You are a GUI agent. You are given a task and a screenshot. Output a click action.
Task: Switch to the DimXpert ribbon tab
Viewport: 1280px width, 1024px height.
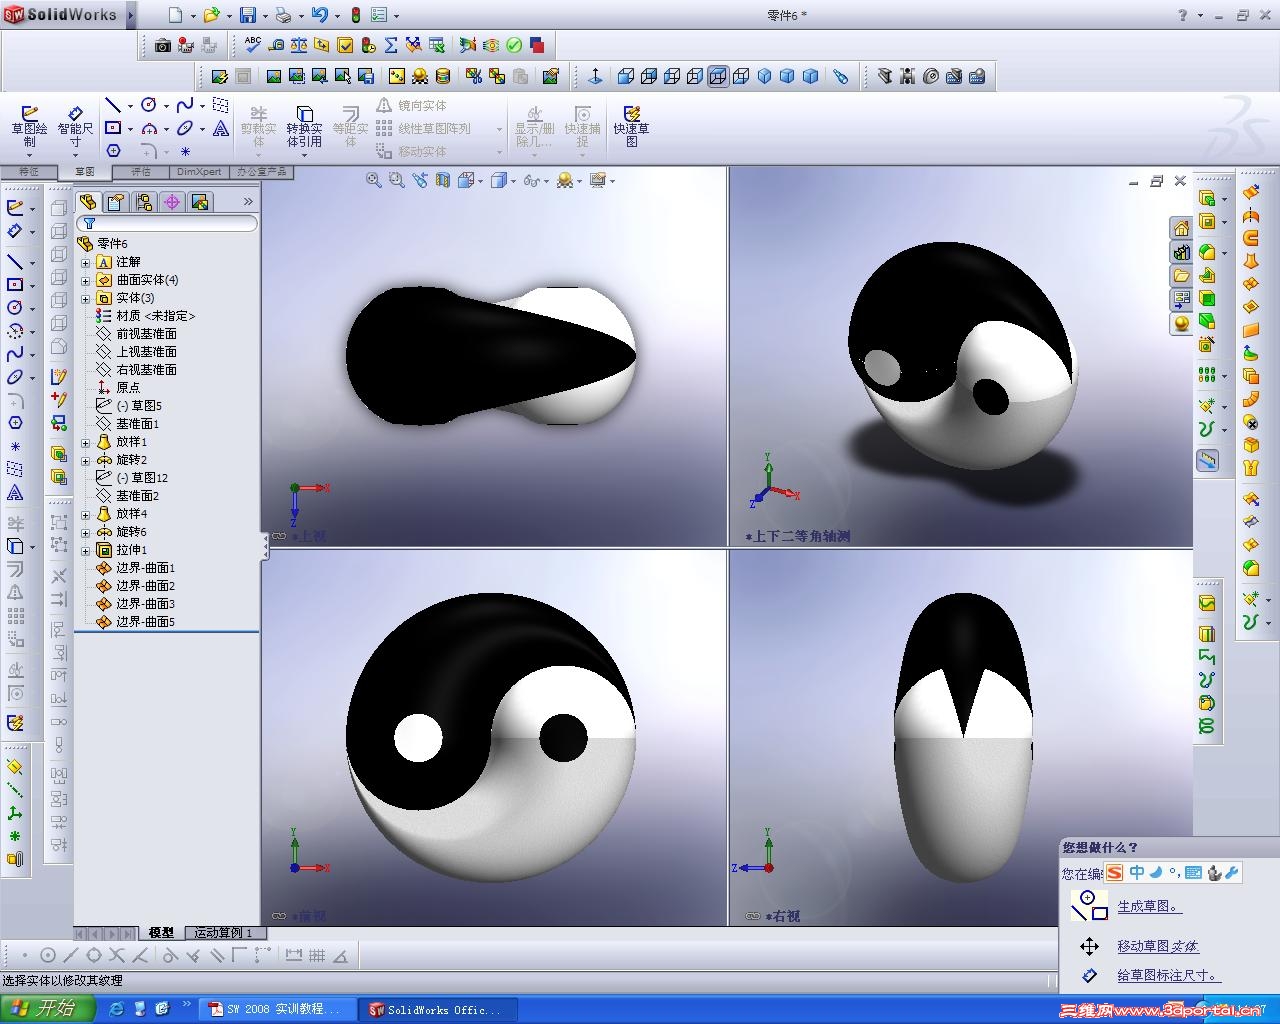pos(199,172)
